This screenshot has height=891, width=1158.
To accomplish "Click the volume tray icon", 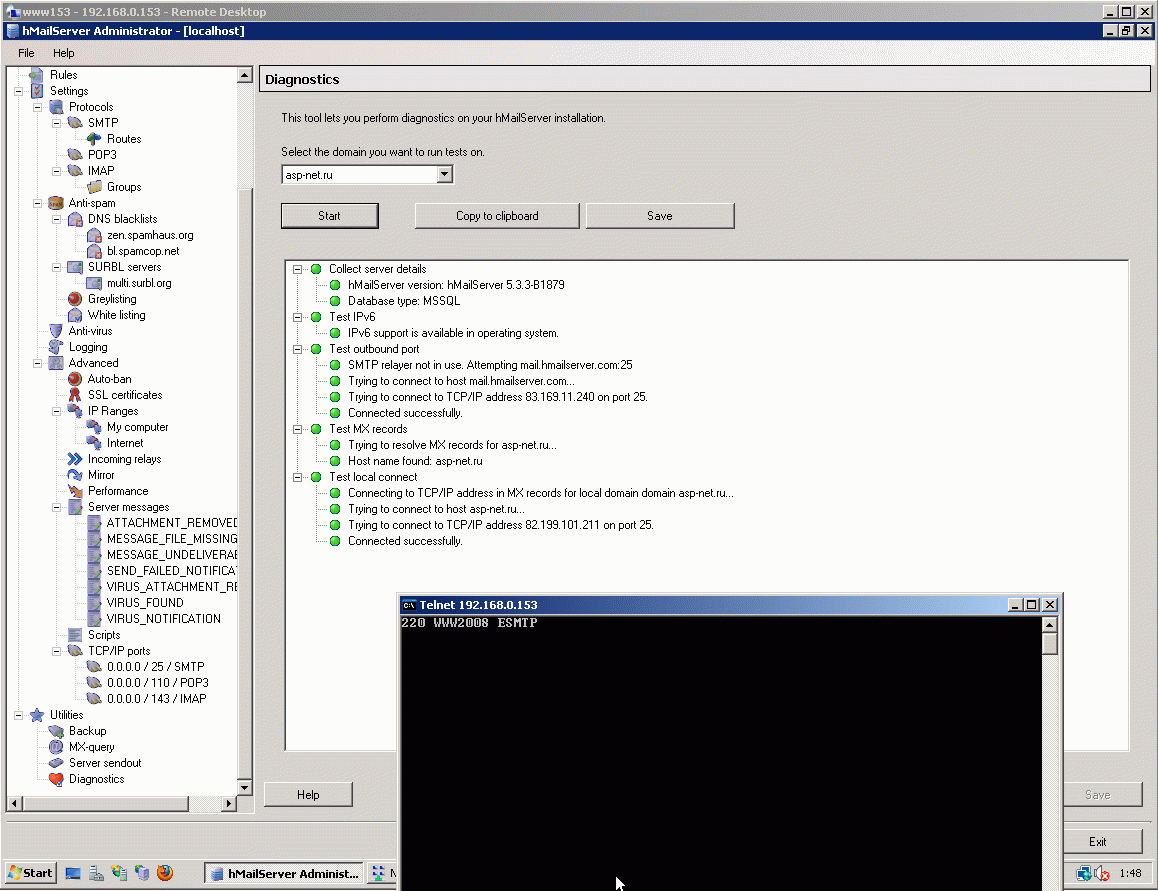I will coord(1102,873).
